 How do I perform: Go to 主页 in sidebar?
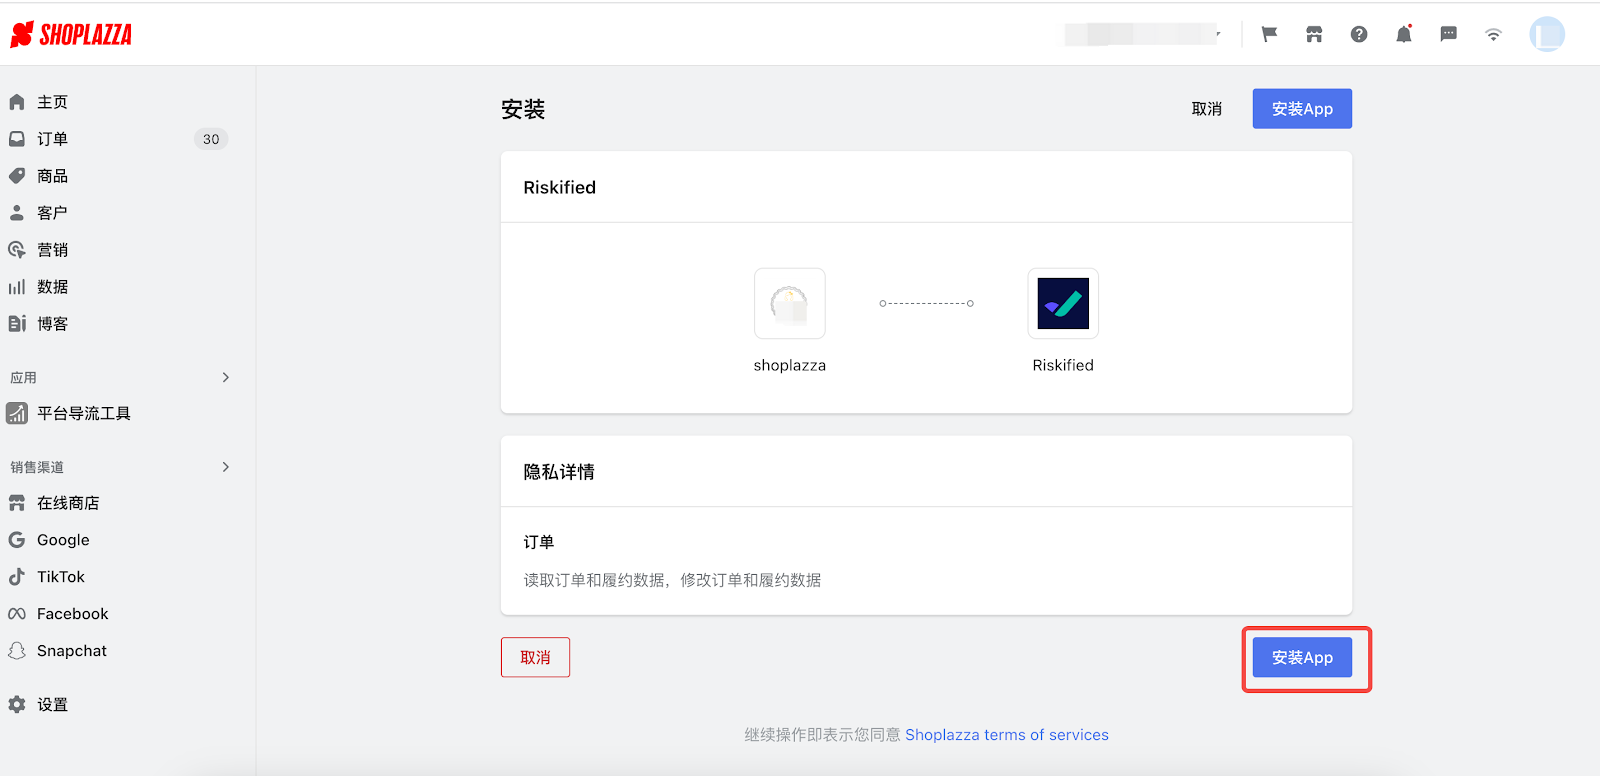pyautogui.click(x=53, y=102)
